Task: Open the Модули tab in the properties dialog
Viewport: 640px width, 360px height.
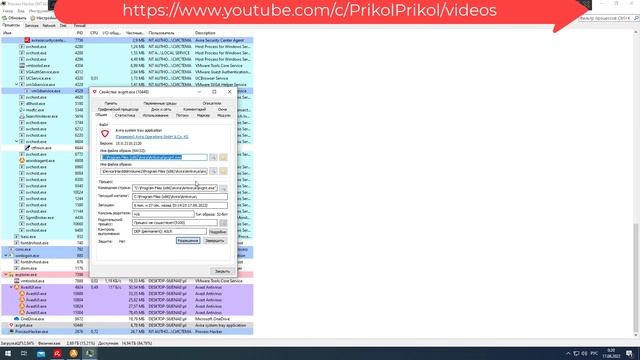Action: (224, 116)
